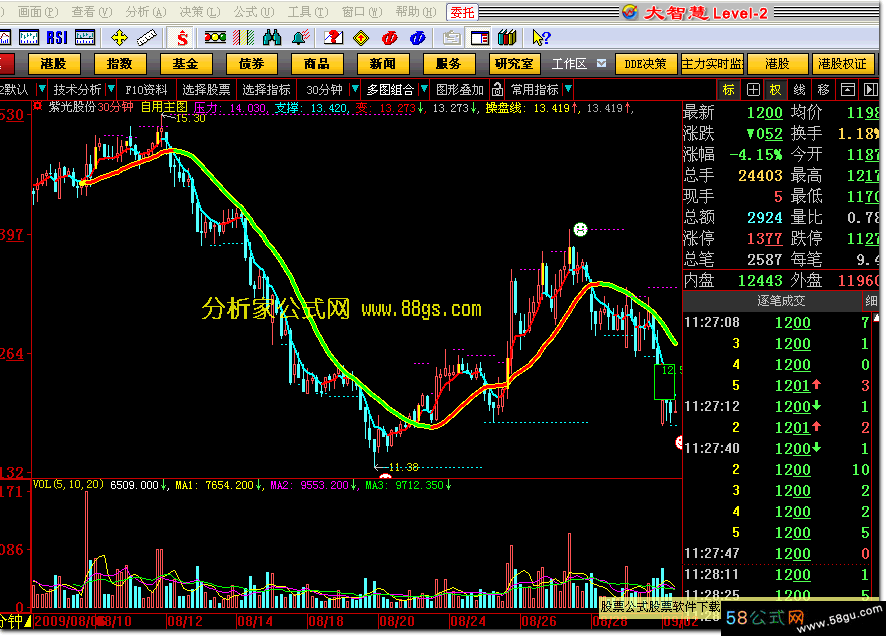
Task: Open the 窗口(W) menu
Action: pos(362,12)
